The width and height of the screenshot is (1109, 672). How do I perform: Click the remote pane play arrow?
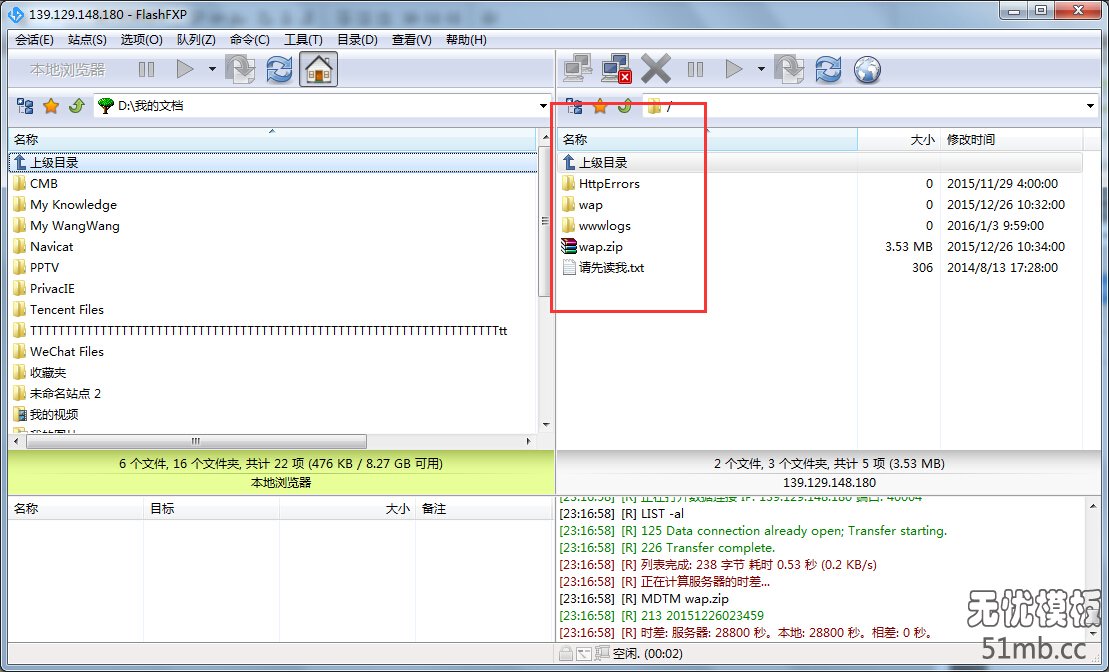(x=734, y=69)
